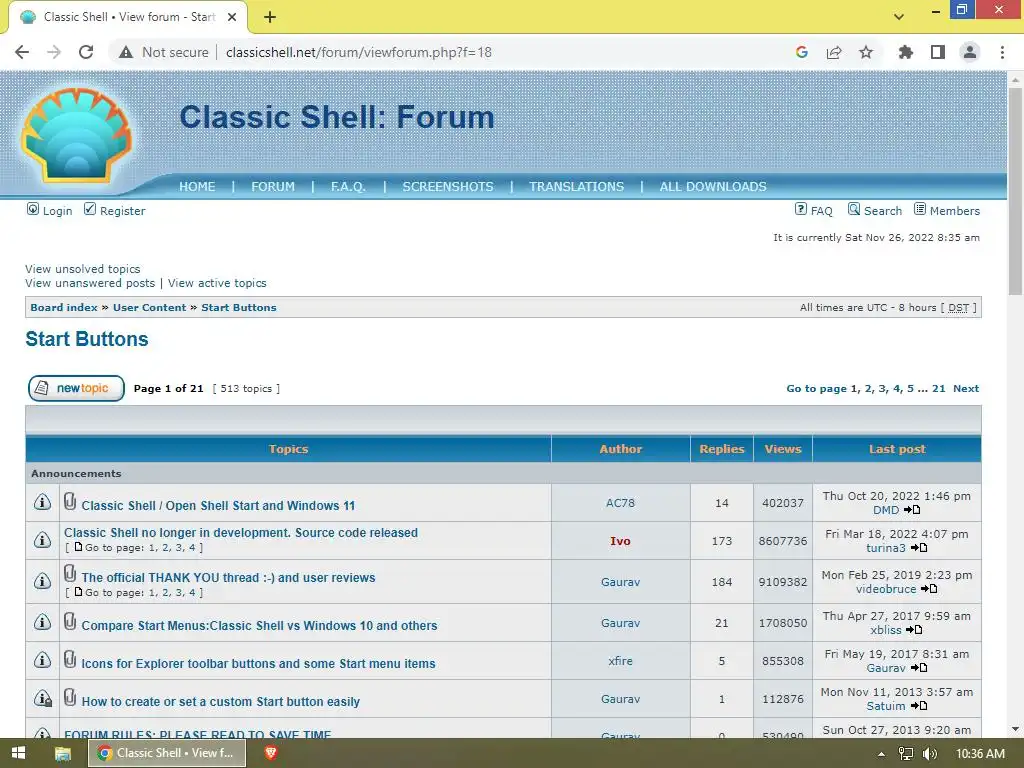The image size is (1024, 768).
Task: Jump to DMD's last post arrow icon
Action: tap(912, 510)
